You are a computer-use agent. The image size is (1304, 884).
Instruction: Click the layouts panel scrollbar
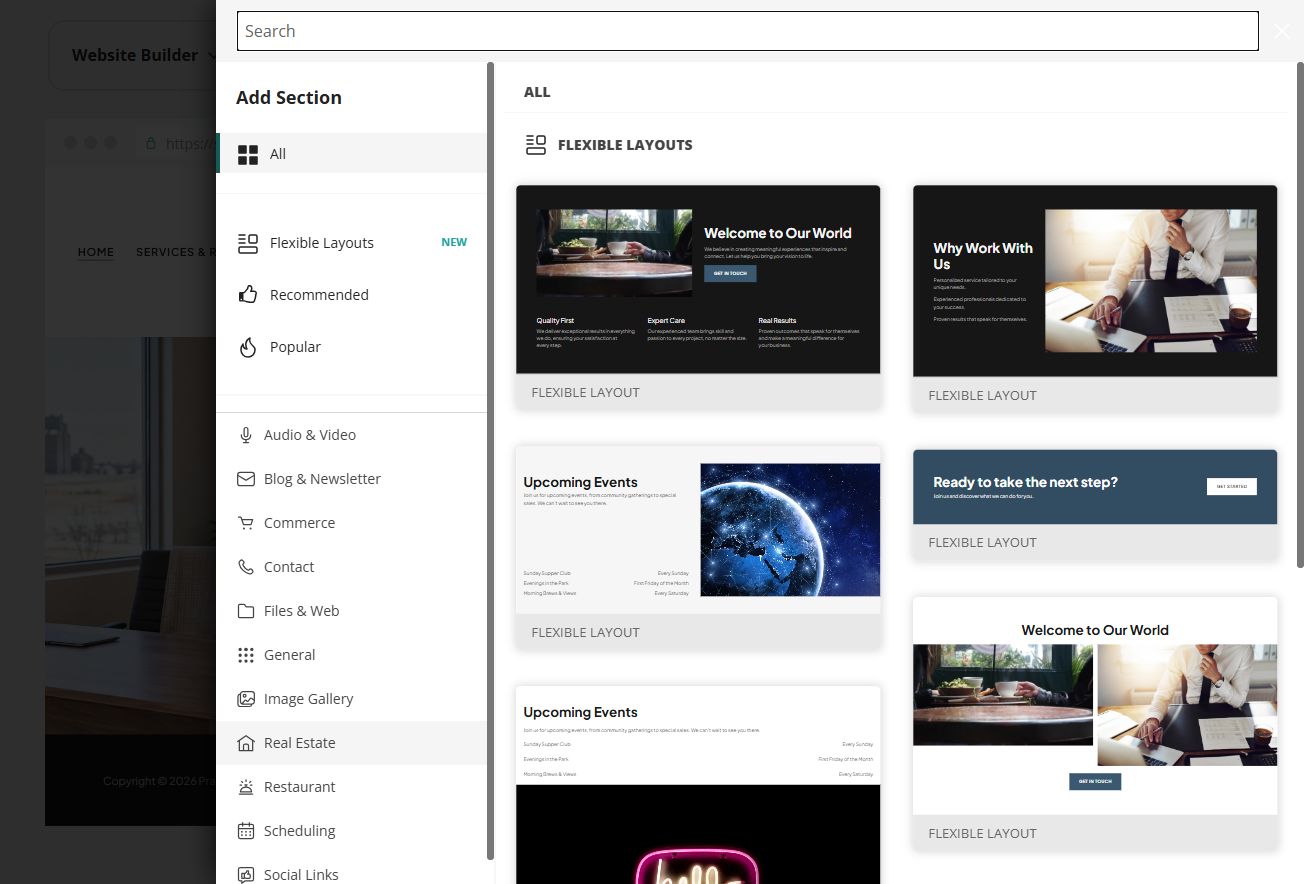(x=1300, y=315)
